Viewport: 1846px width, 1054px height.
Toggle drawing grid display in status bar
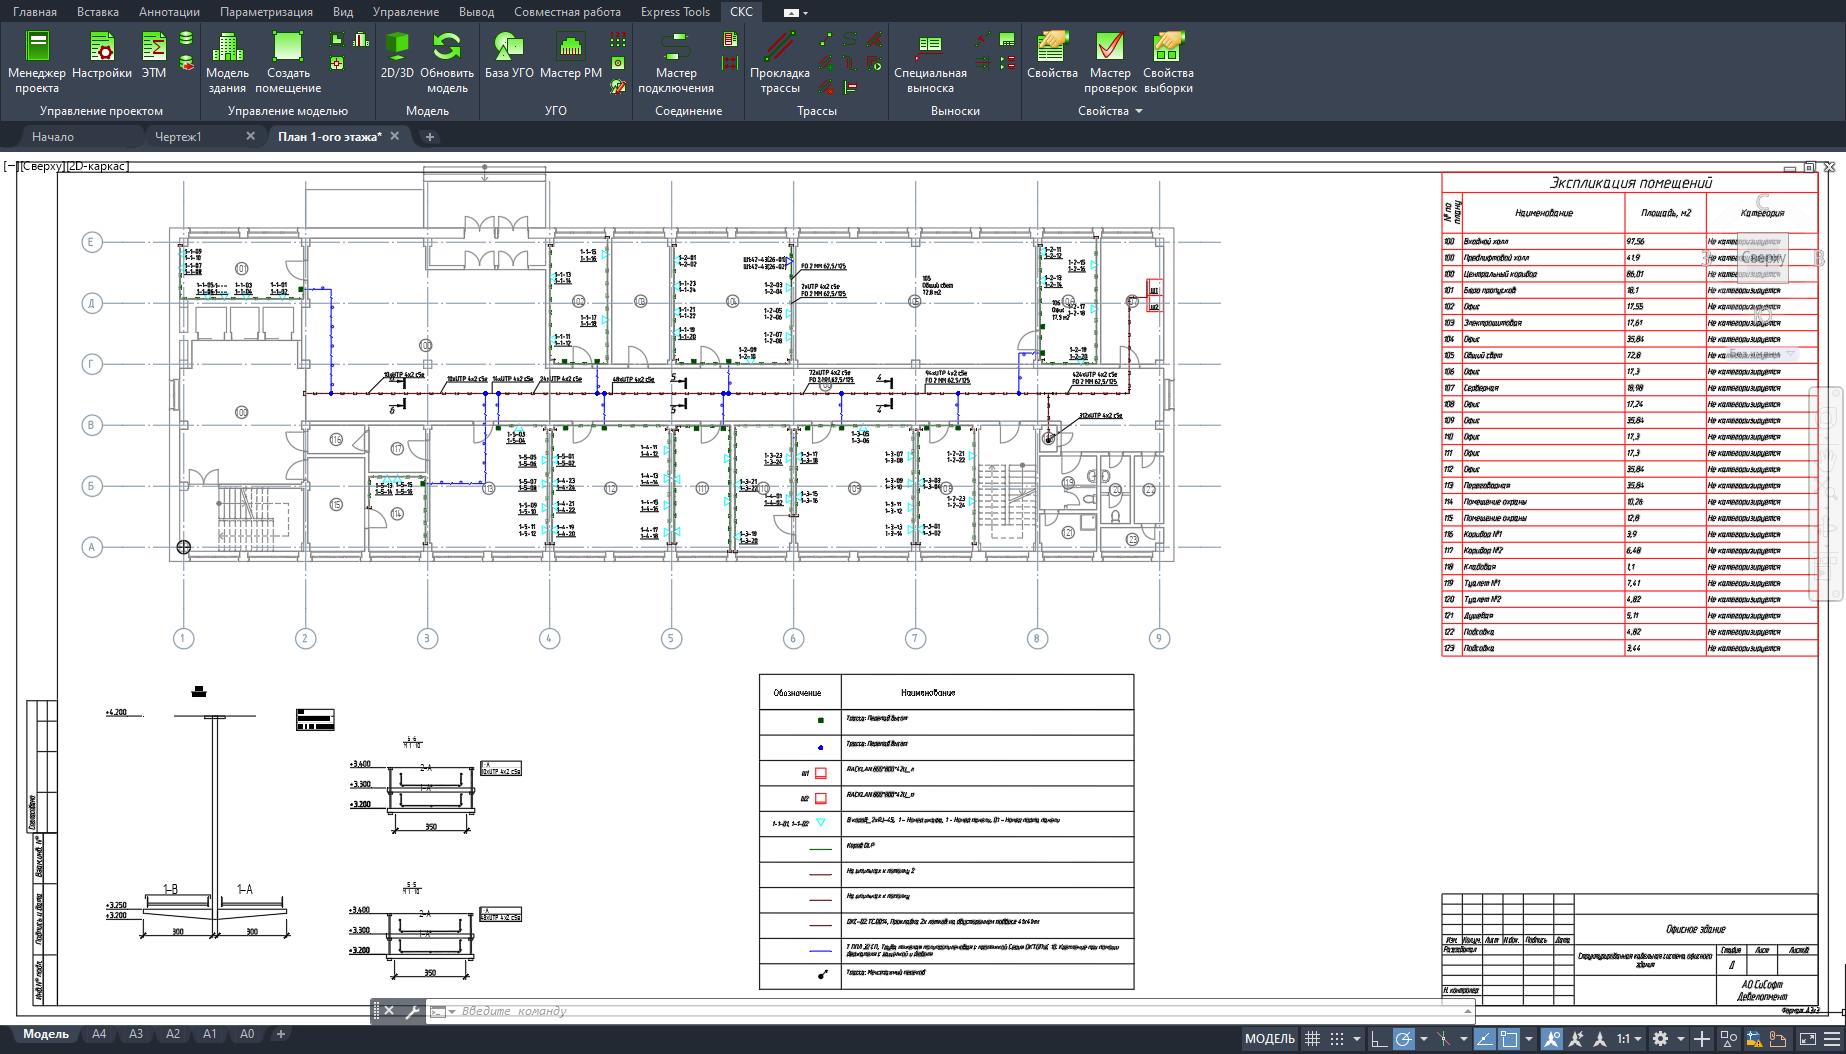point(1312,1039)
